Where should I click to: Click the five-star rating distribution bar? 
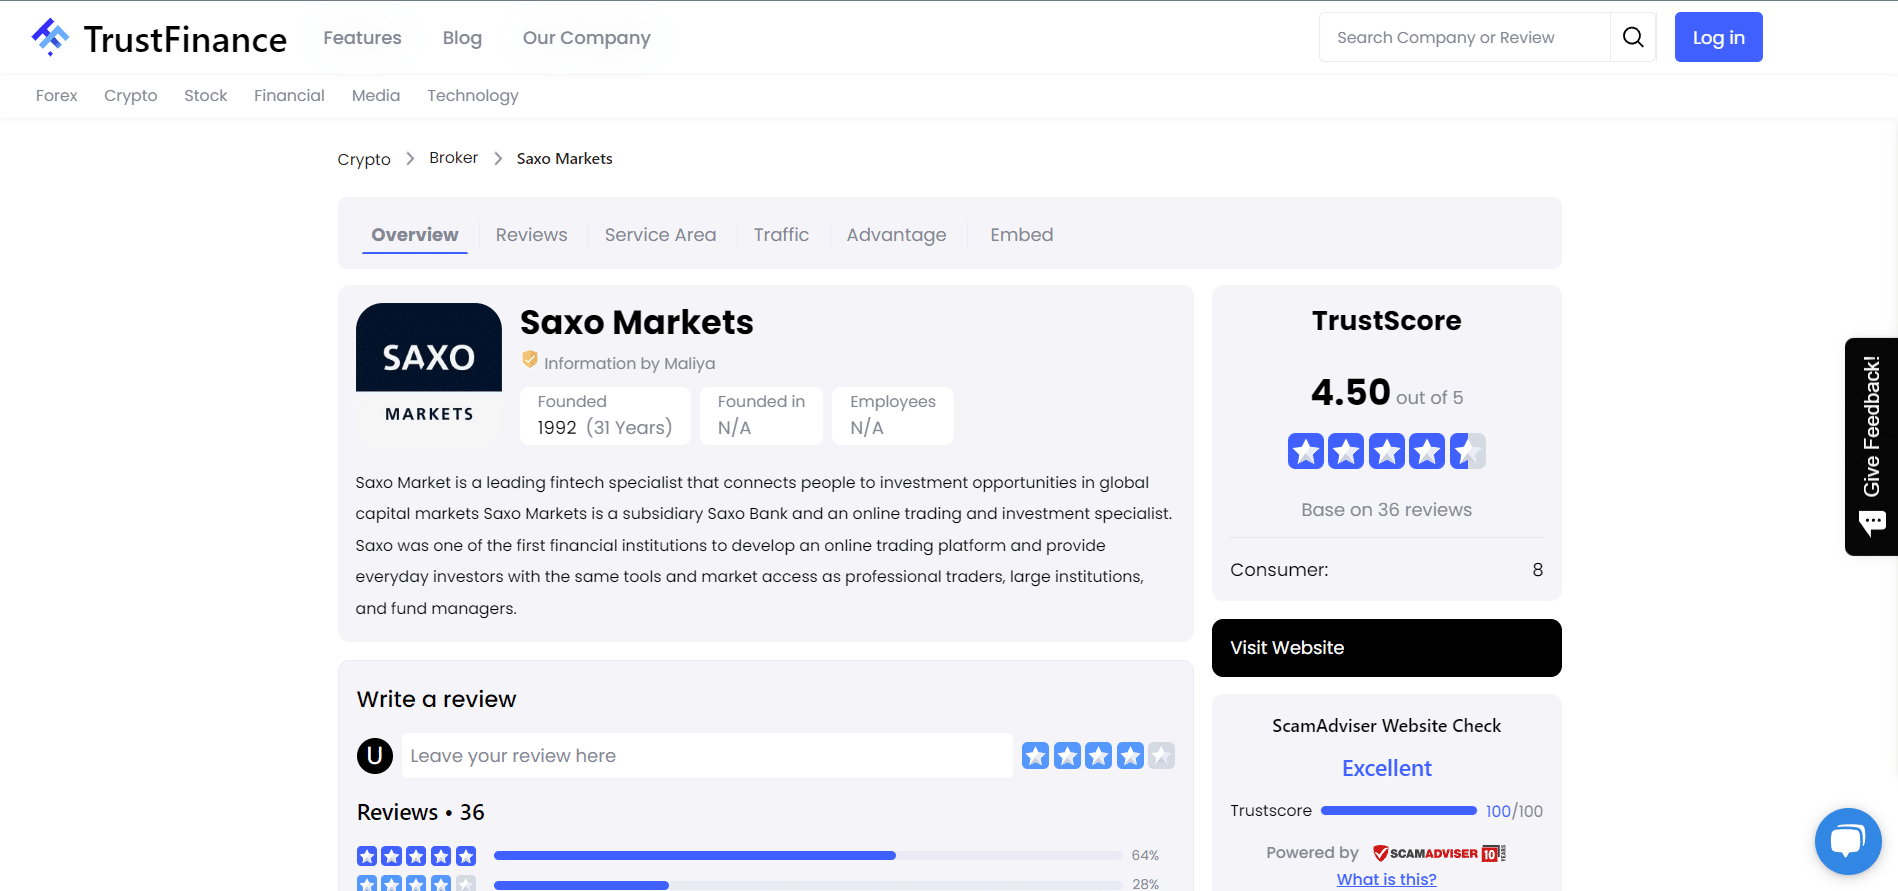click(807, 856)
